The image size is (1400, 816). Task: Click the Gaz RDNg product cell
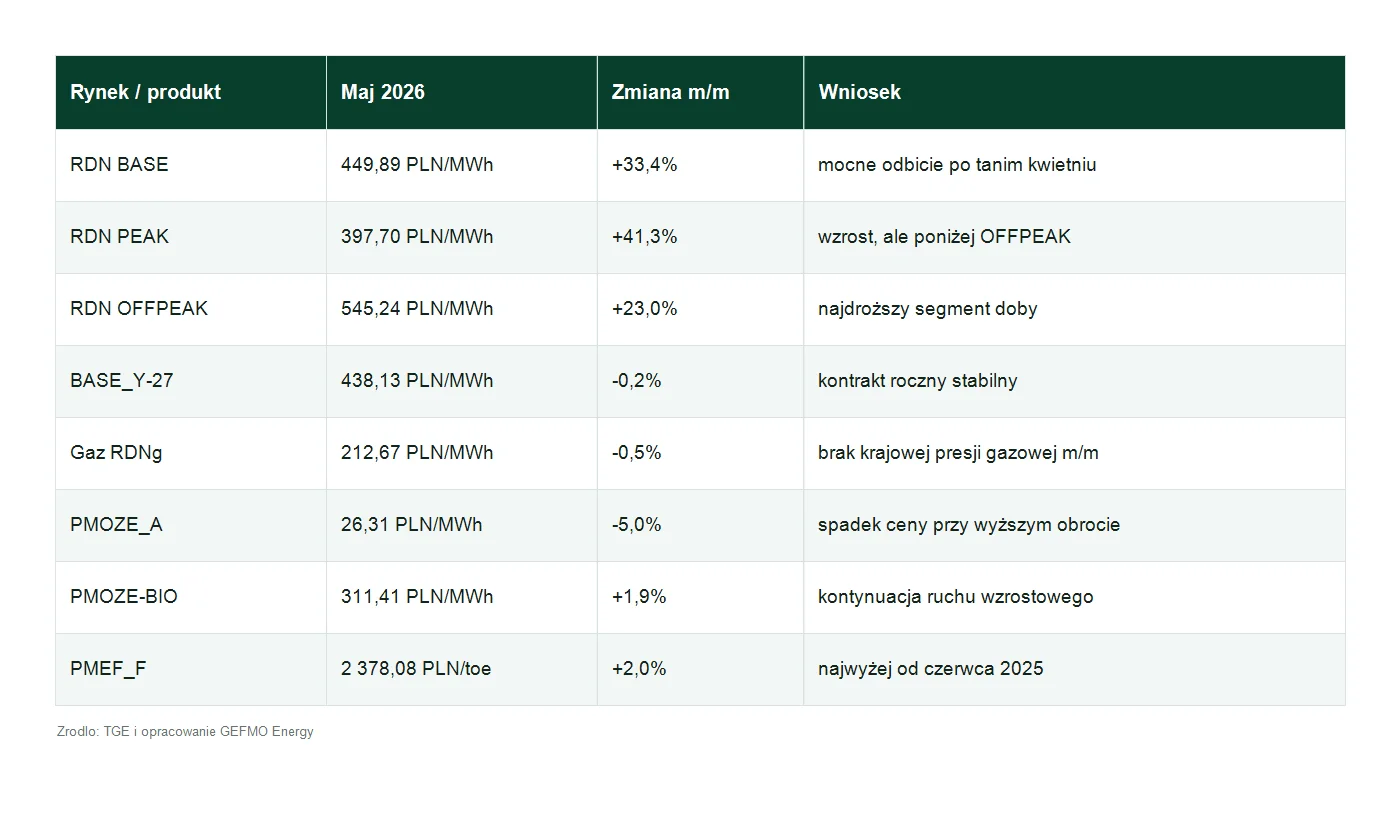point(191,453)
